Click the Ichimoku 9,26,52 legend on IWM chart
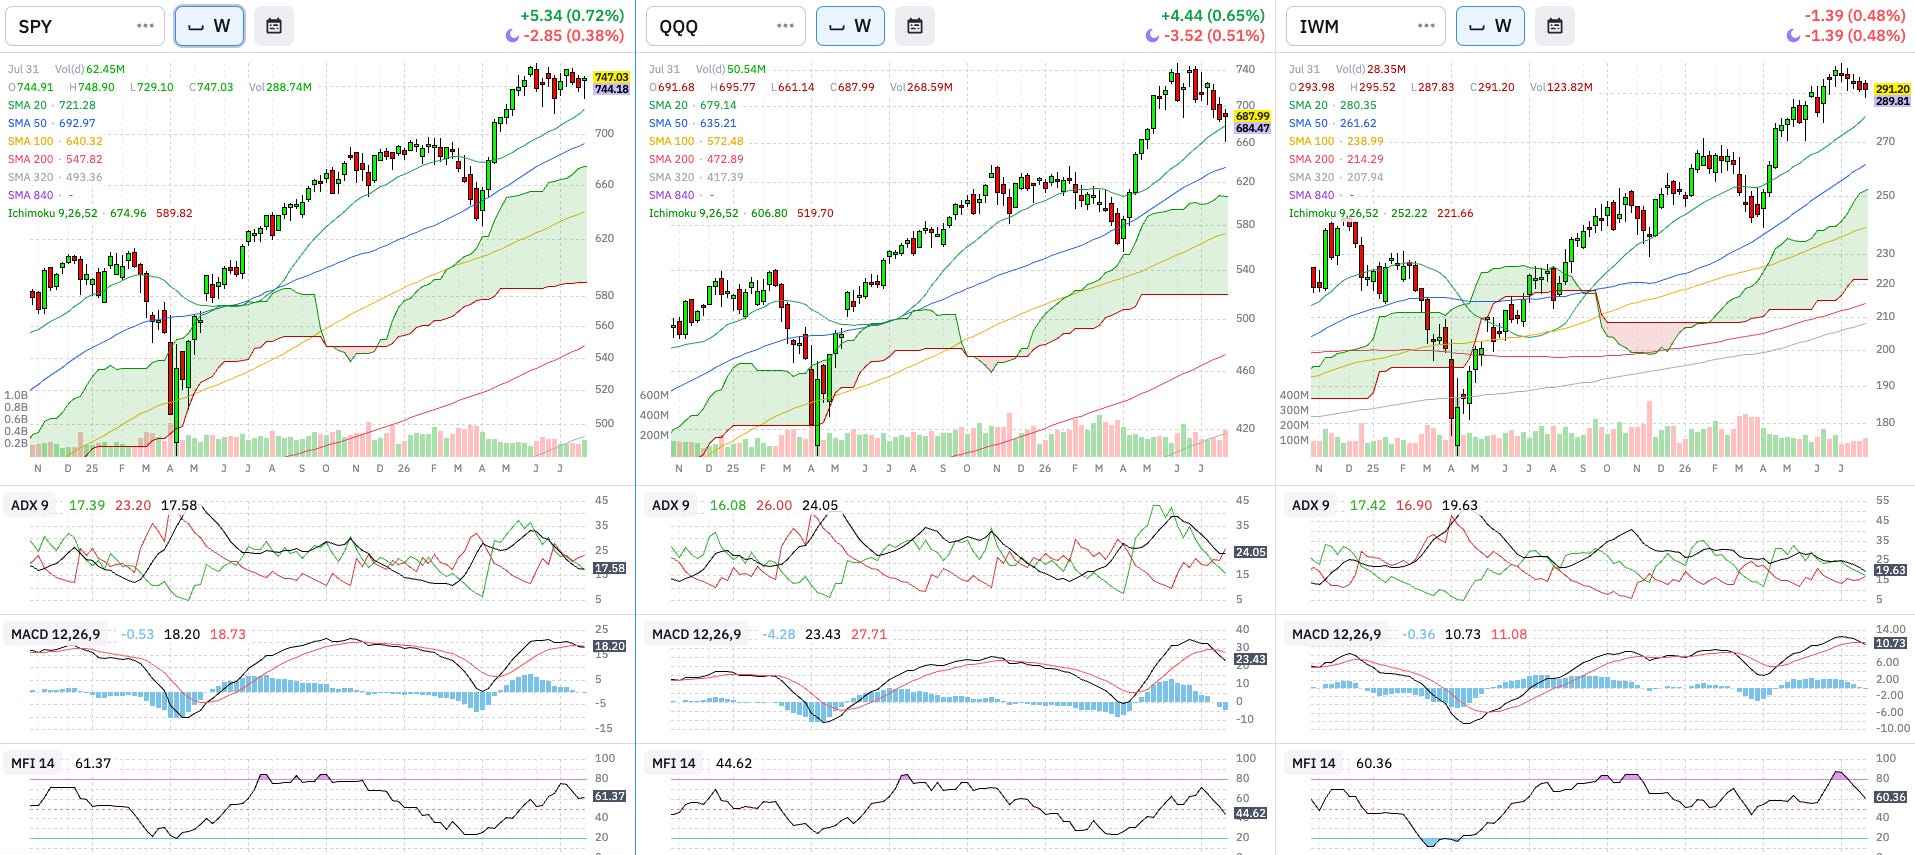Screen dimensions: 1915x855 click(1381, 213)
